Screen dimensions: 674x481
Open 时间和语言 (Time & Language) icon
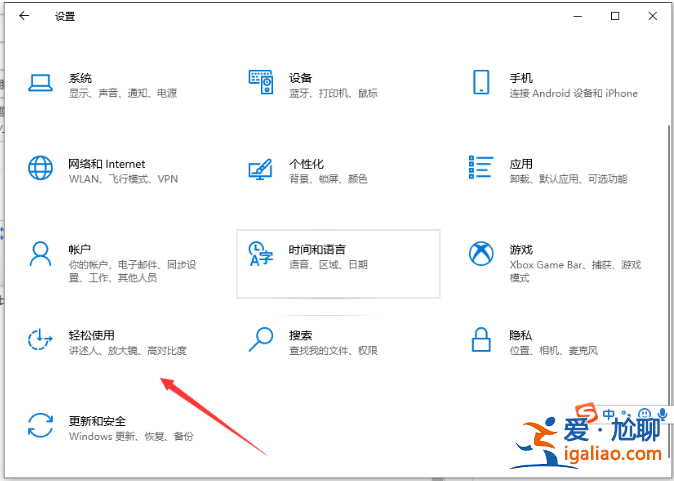click(260, 254)
